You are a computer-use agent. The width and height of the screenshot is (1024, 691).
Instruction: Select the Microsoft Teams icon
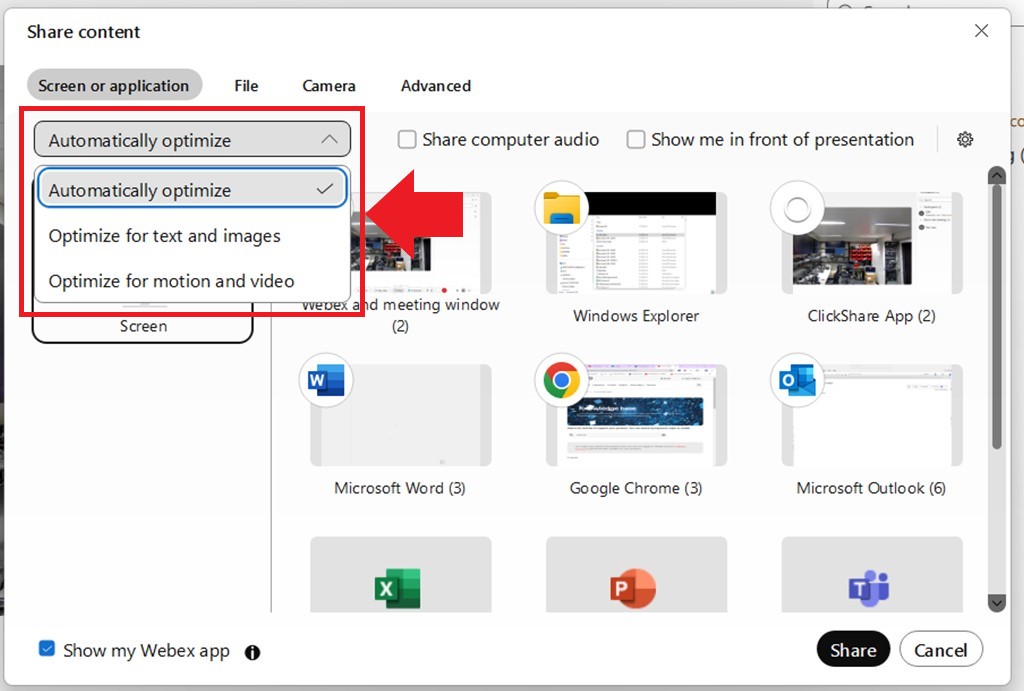(x=868, y=588)
